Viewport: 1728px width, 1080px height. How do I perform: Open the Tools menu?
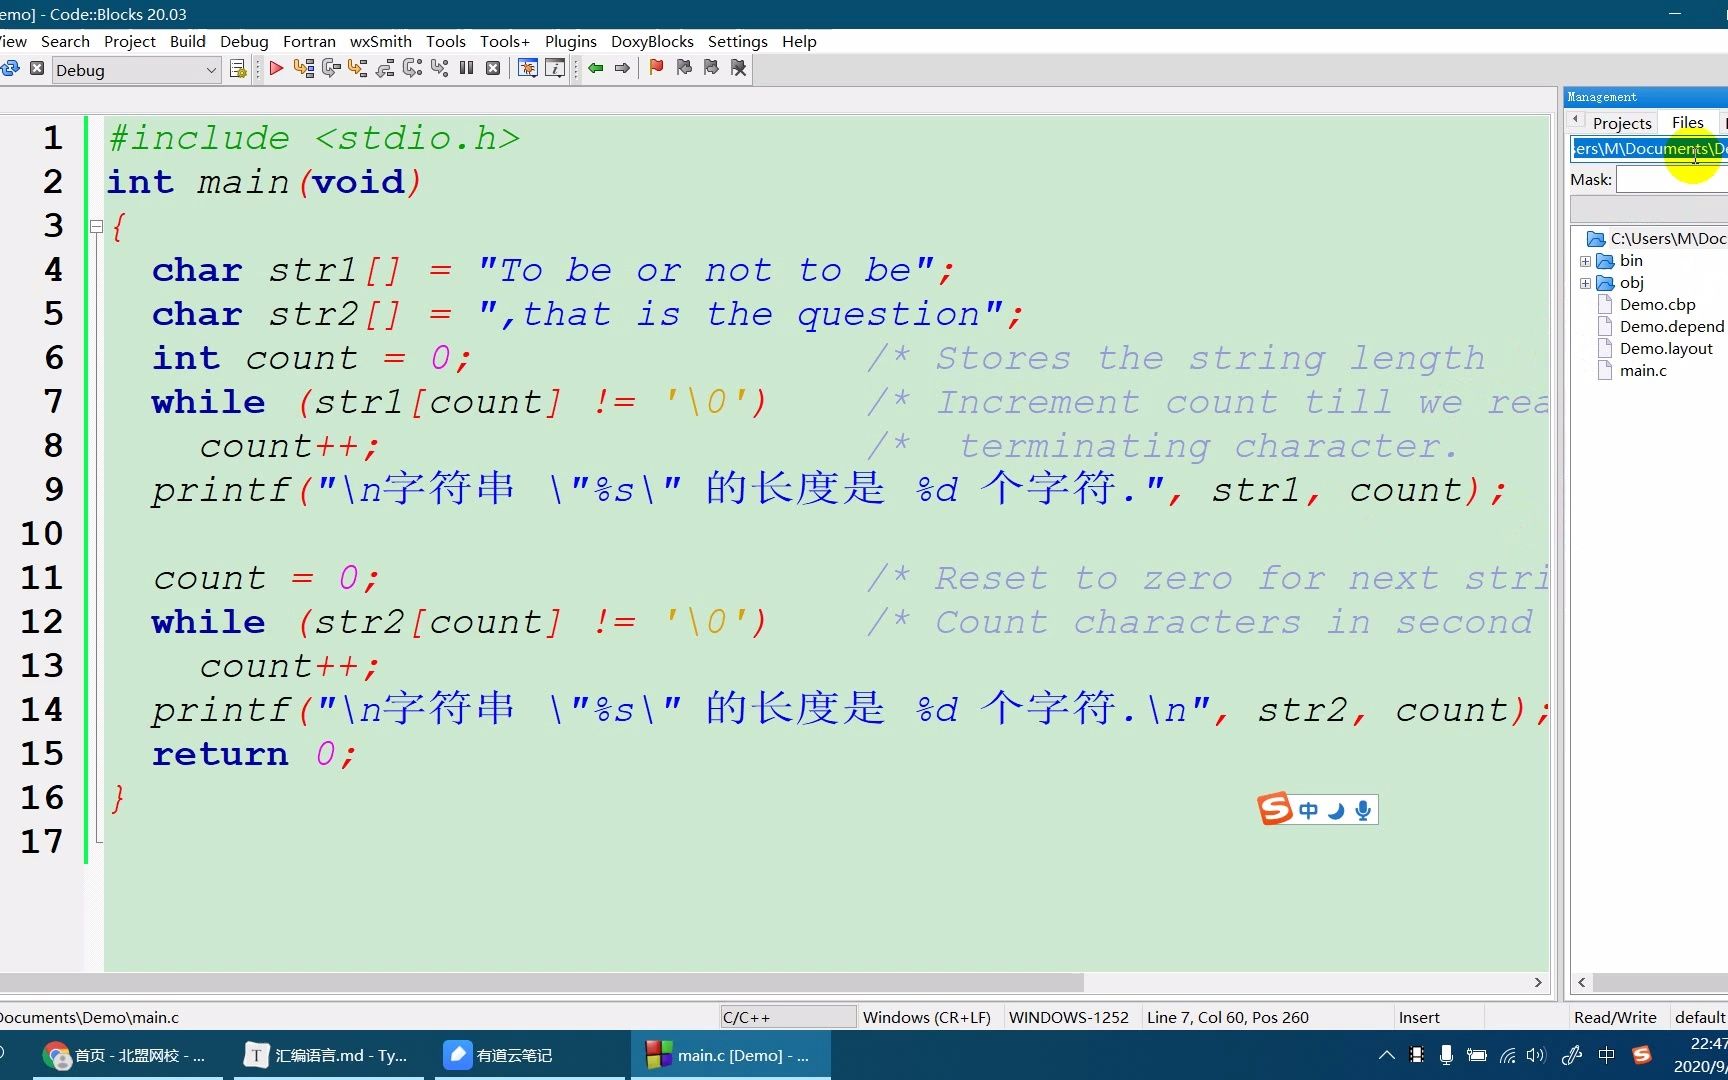446,41
